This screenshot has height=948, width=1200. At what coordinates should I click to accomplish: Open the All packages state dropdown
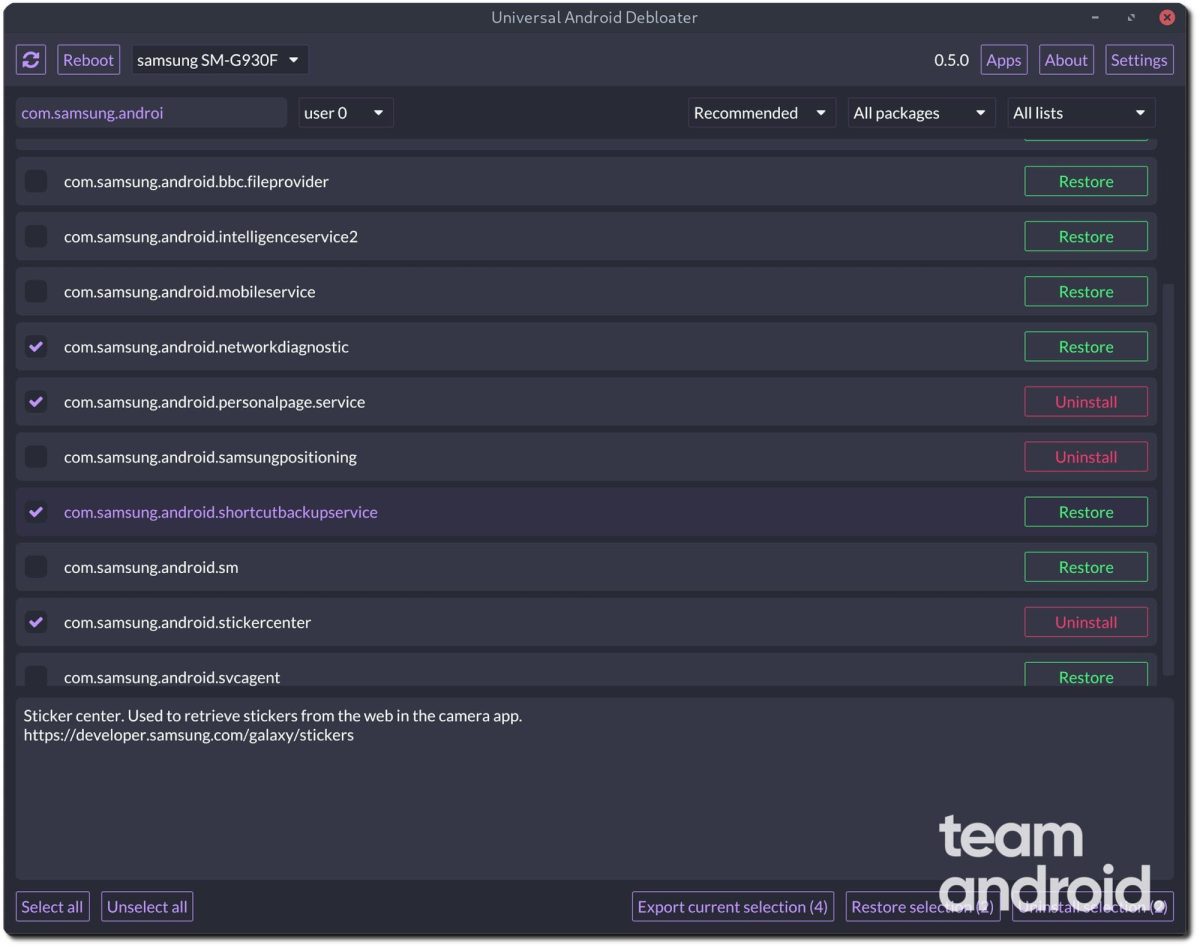click(x=920, y=113)
